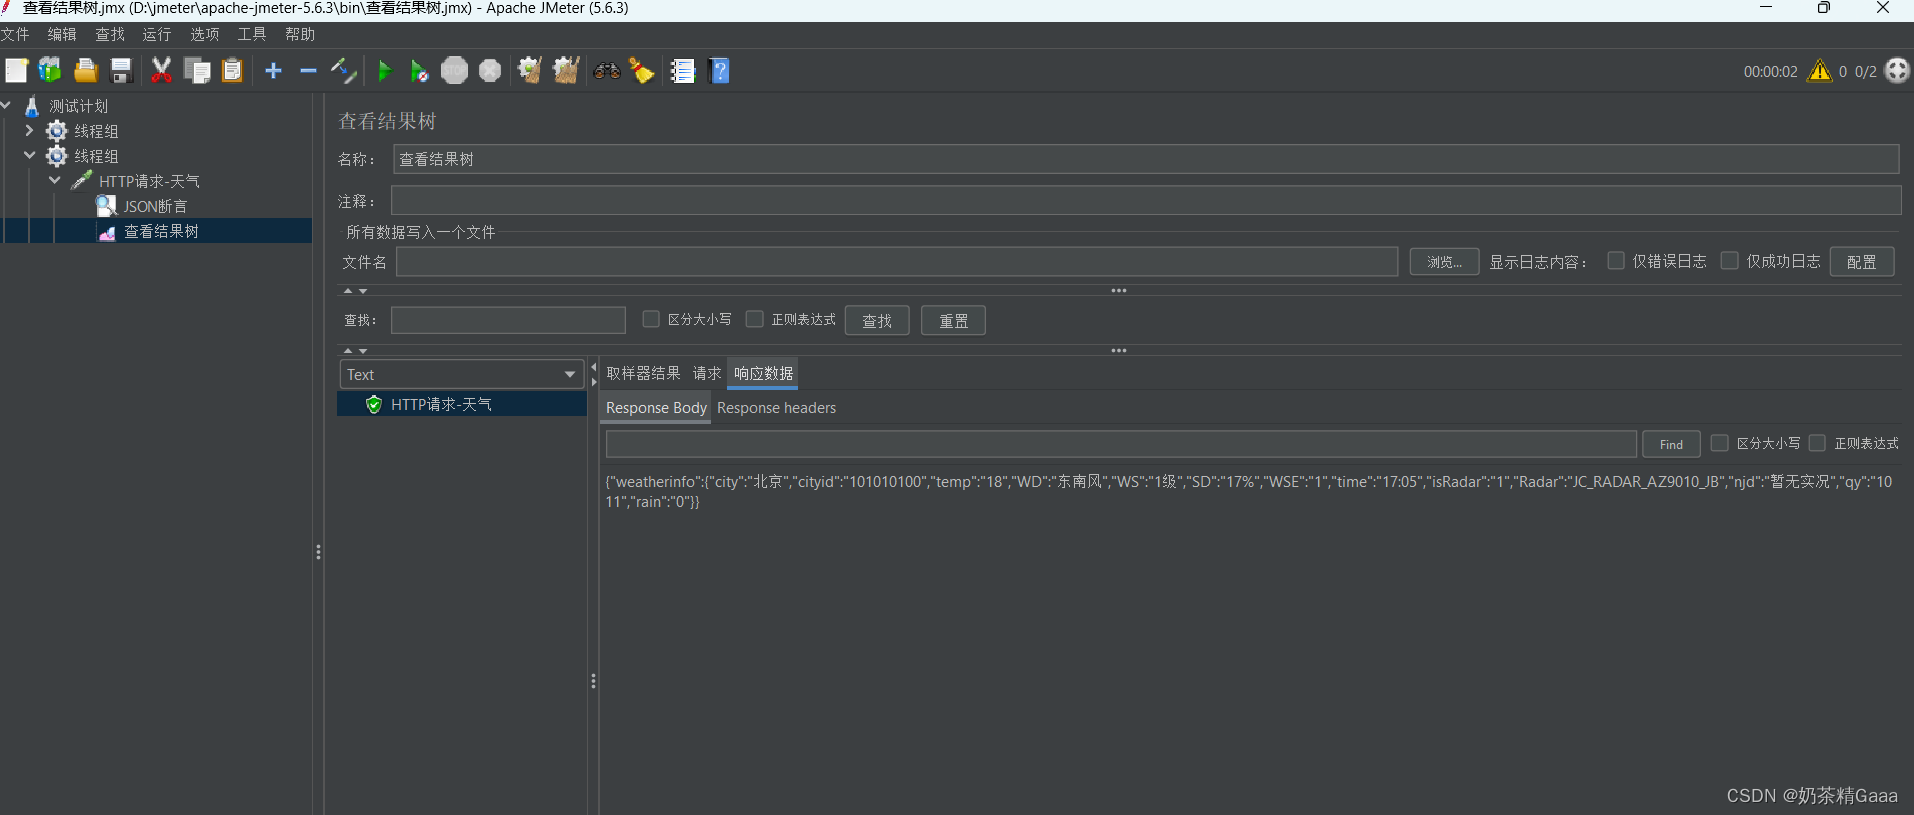Click the remote engines status icon

(x=1897, y=71)
